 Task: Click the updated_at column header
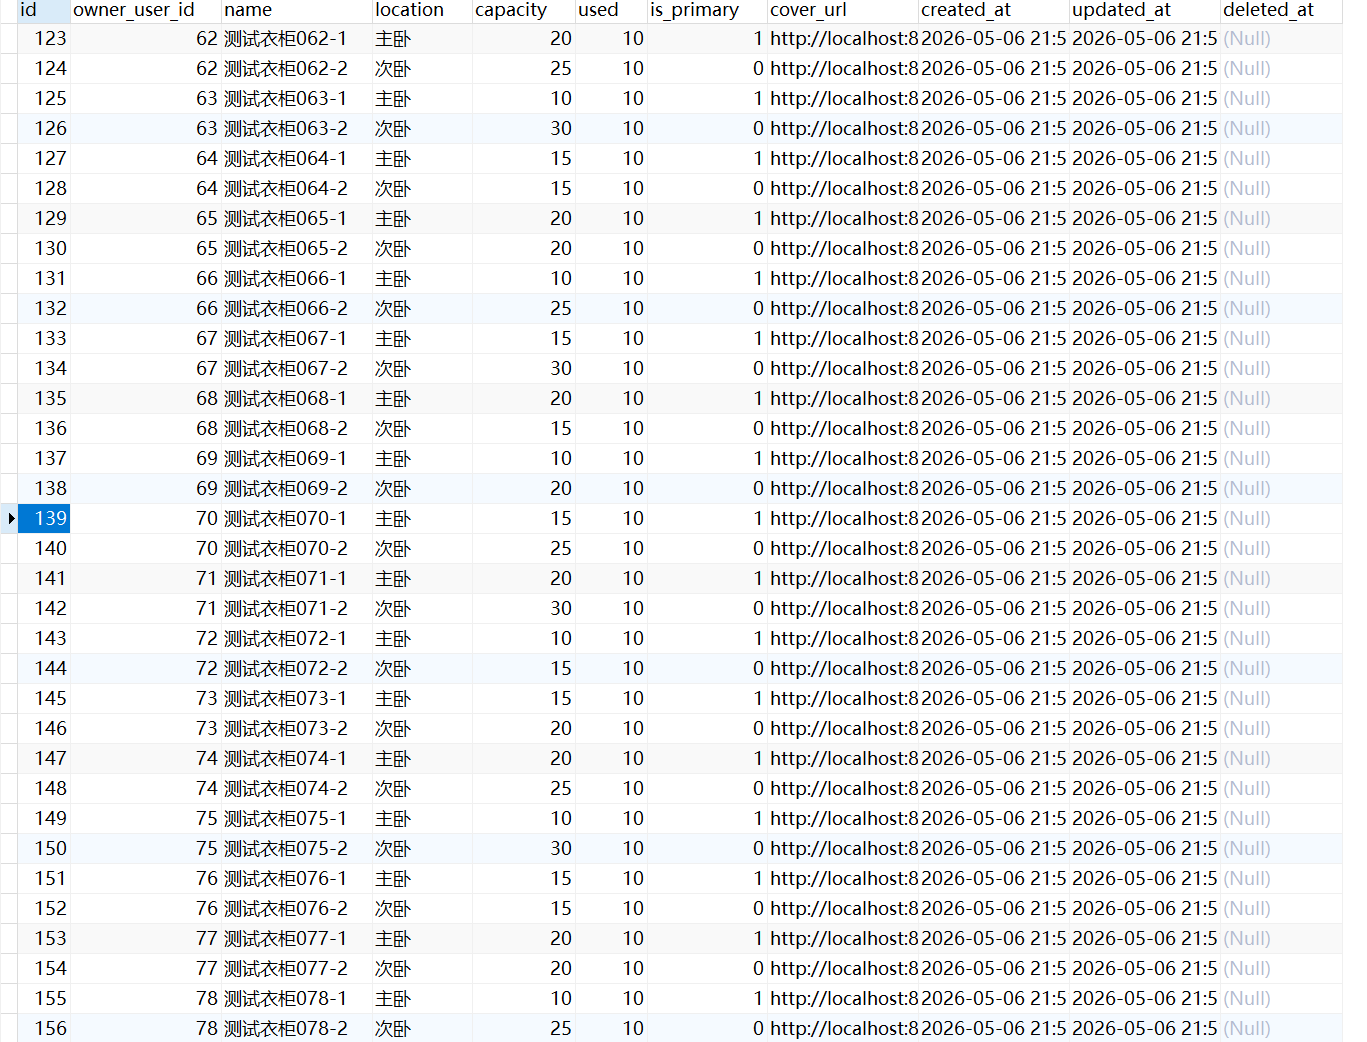tap(1145, 10)
